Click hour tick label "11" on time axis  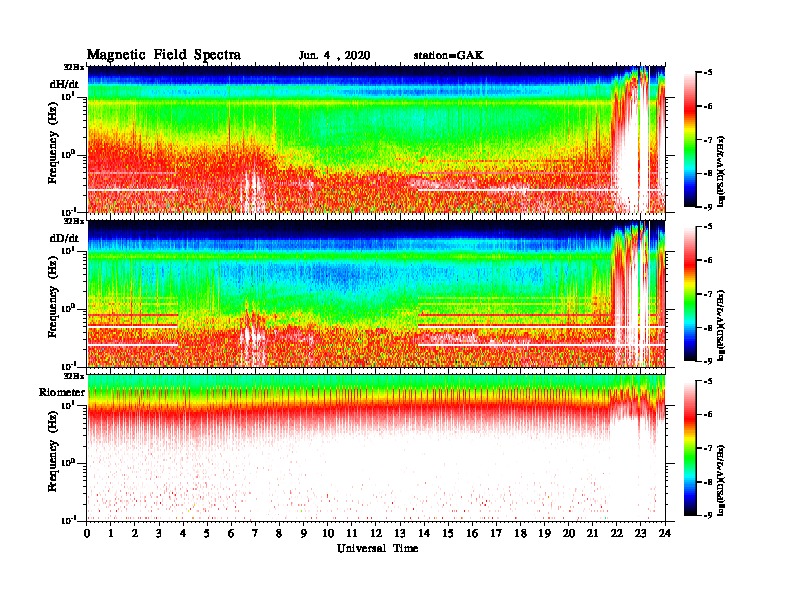[352, 533]
